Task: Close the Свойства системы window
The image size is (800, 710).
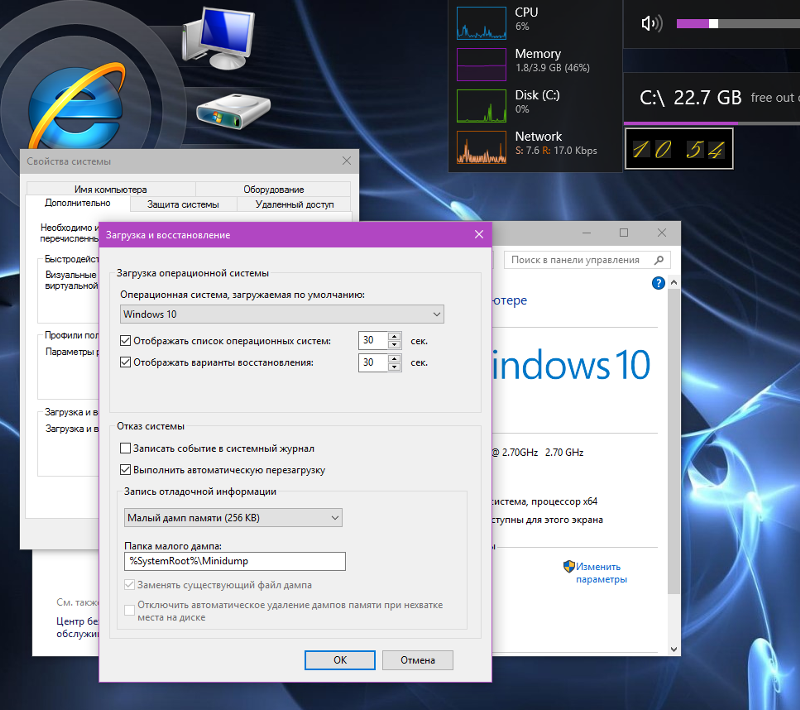Action: [346, 161]
